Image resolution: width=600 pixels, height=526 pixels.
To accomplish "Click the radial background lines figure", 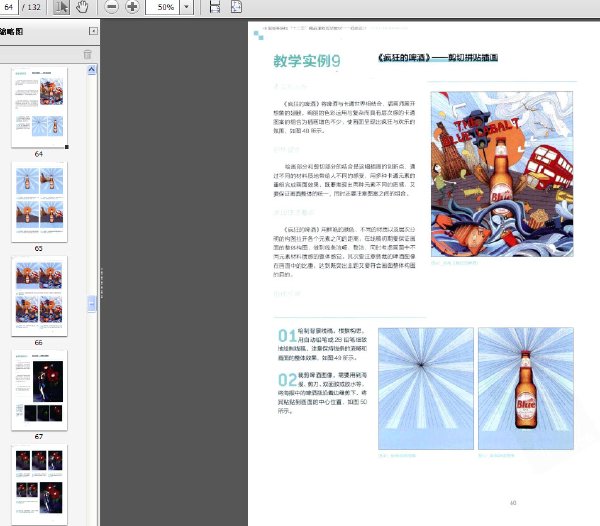I will [x=426, y=388].
